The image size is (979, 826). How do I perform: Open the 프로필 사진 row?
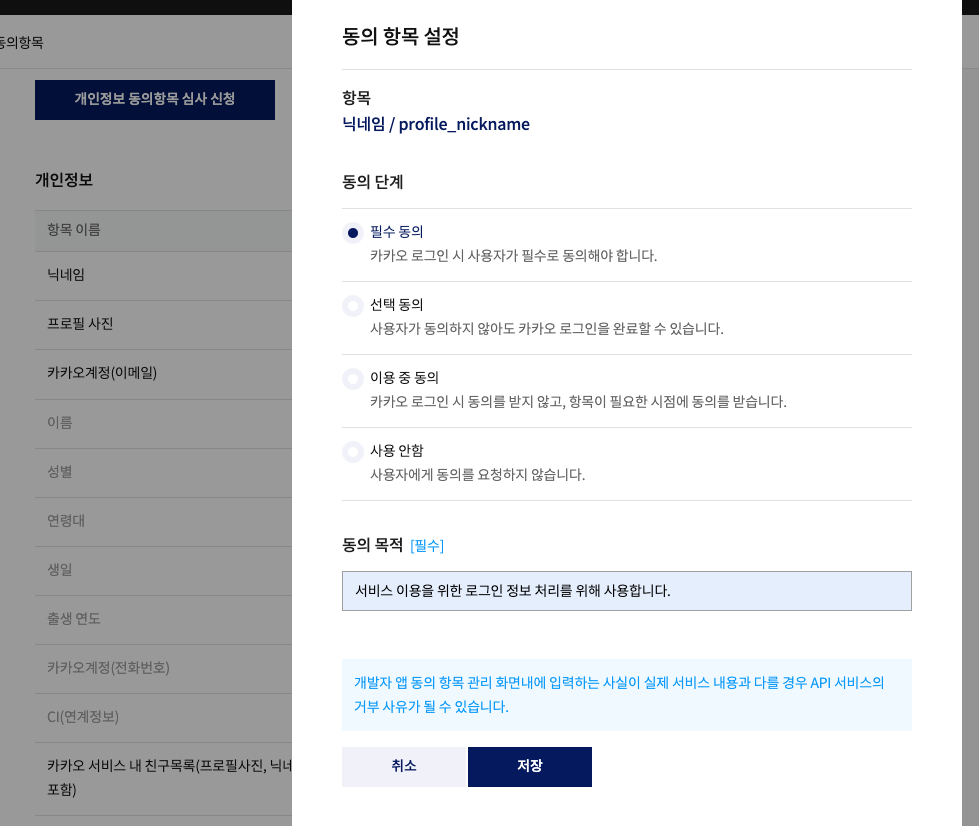point(163,325)
